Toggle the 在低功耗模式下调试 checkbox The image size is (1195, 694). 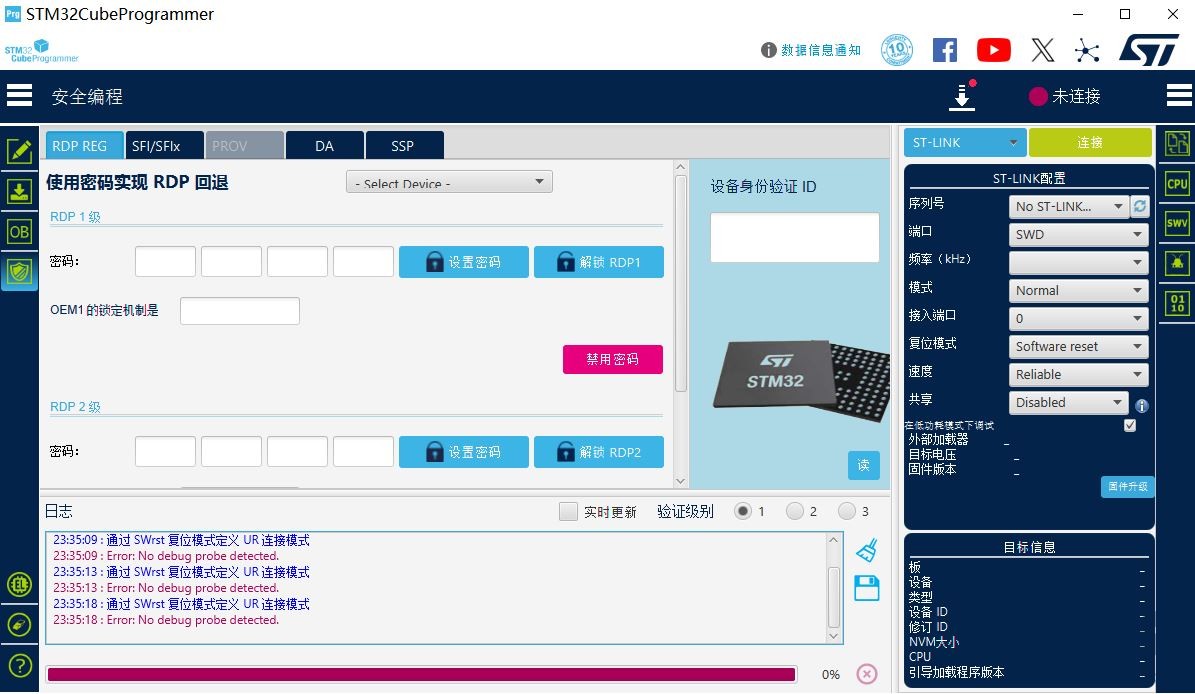[1129, 425]
